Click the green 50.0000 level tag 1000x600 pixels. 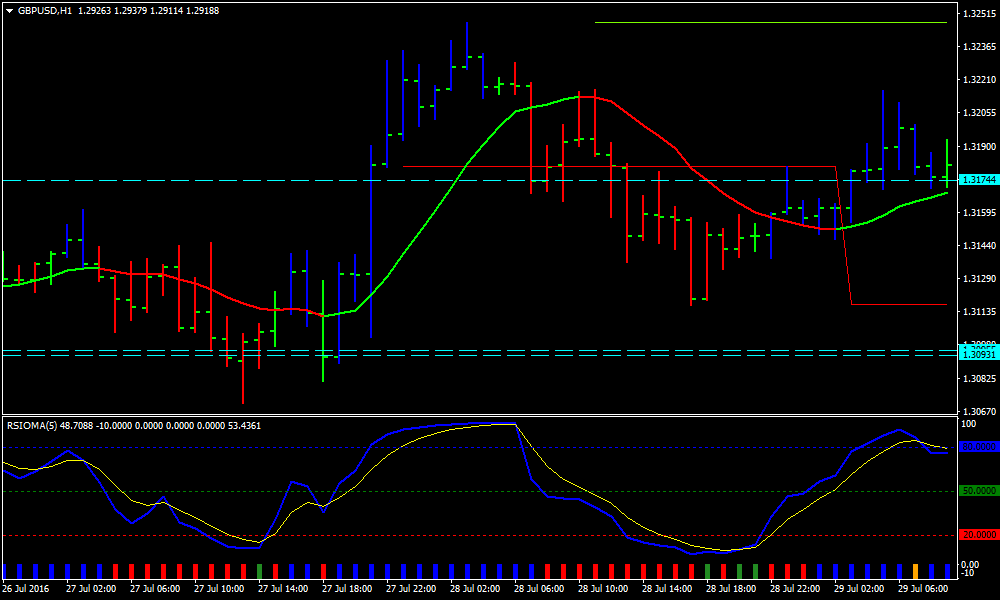976,491
